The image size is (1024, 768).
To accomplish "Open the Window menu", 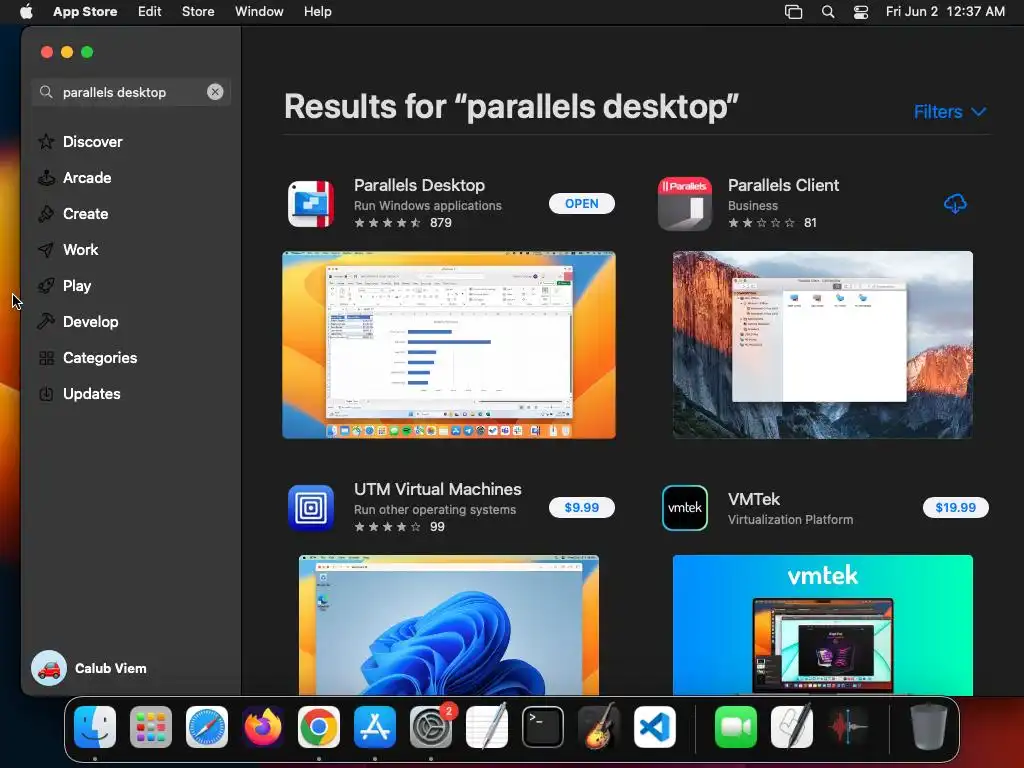I will pos(259,12).
